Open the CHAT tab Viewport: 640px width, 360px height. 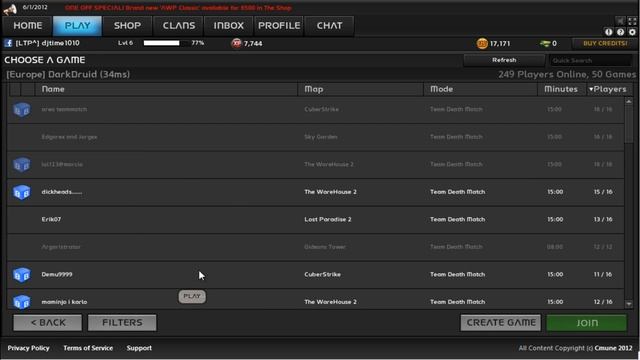click(x=329, y=26)
